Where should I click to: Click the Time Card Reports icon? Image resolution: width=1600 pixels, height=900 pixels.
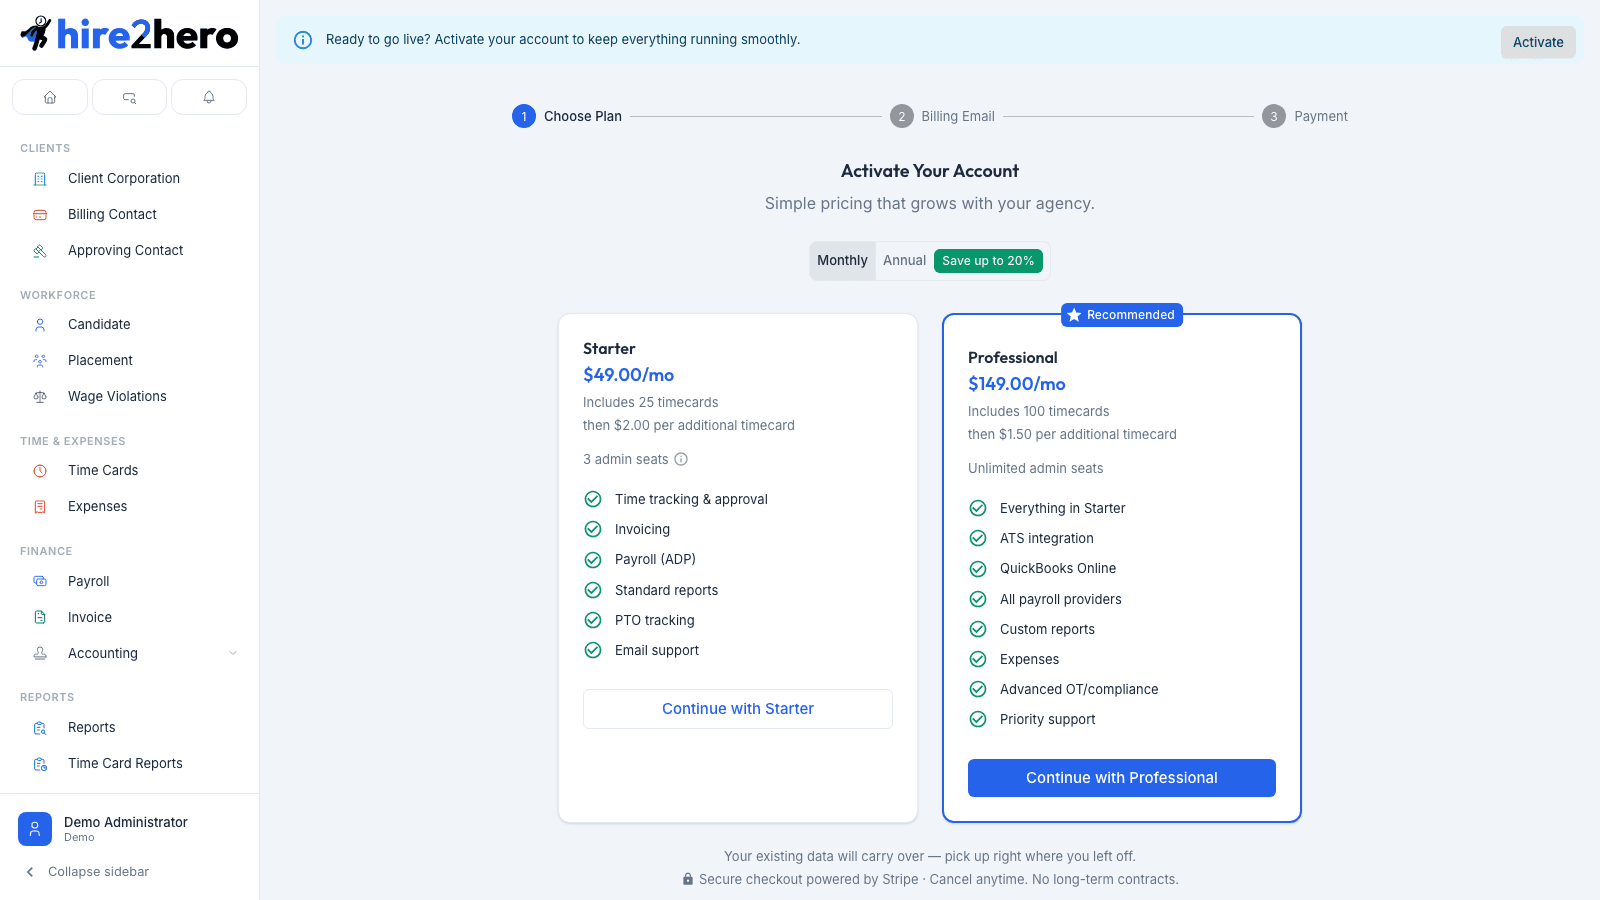[x=40, y=764]
